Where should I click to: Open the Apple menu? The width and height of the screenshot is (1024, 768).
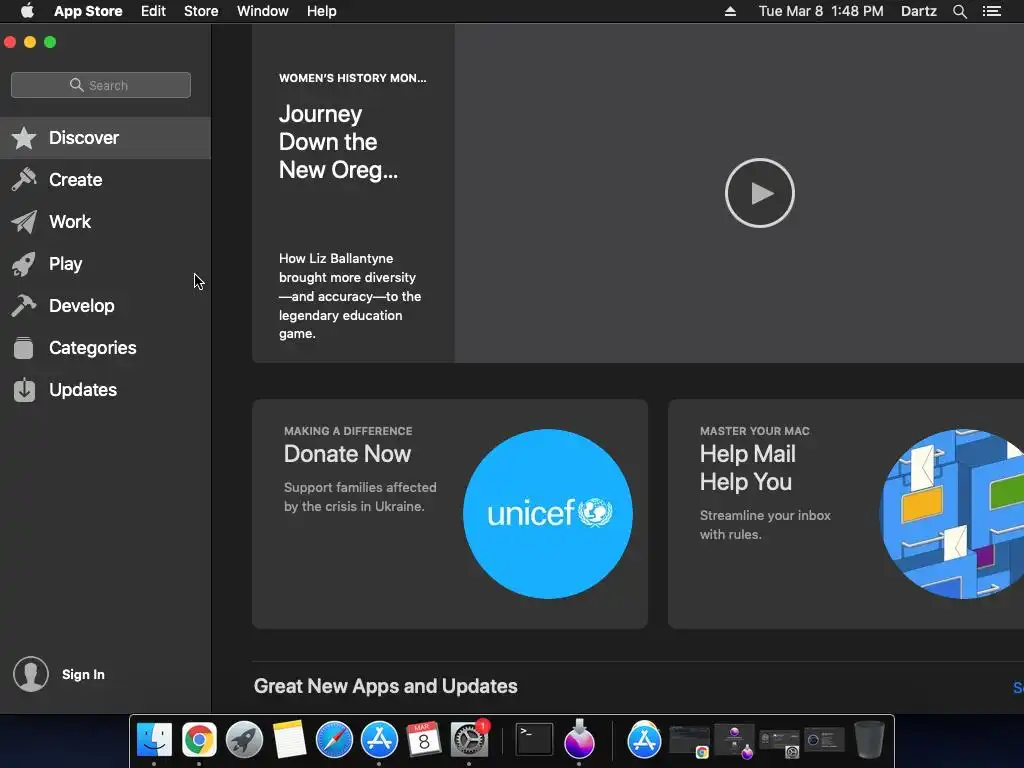pos(27,11)
